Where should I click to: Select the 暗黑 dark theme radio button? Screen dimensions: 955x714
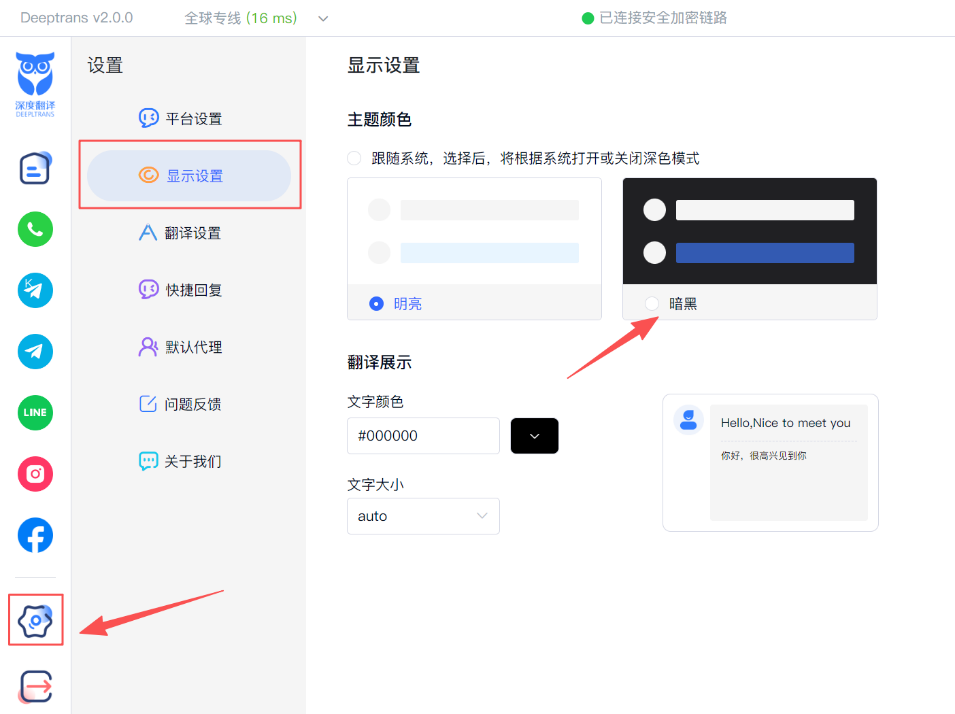[x=652, y=303]
